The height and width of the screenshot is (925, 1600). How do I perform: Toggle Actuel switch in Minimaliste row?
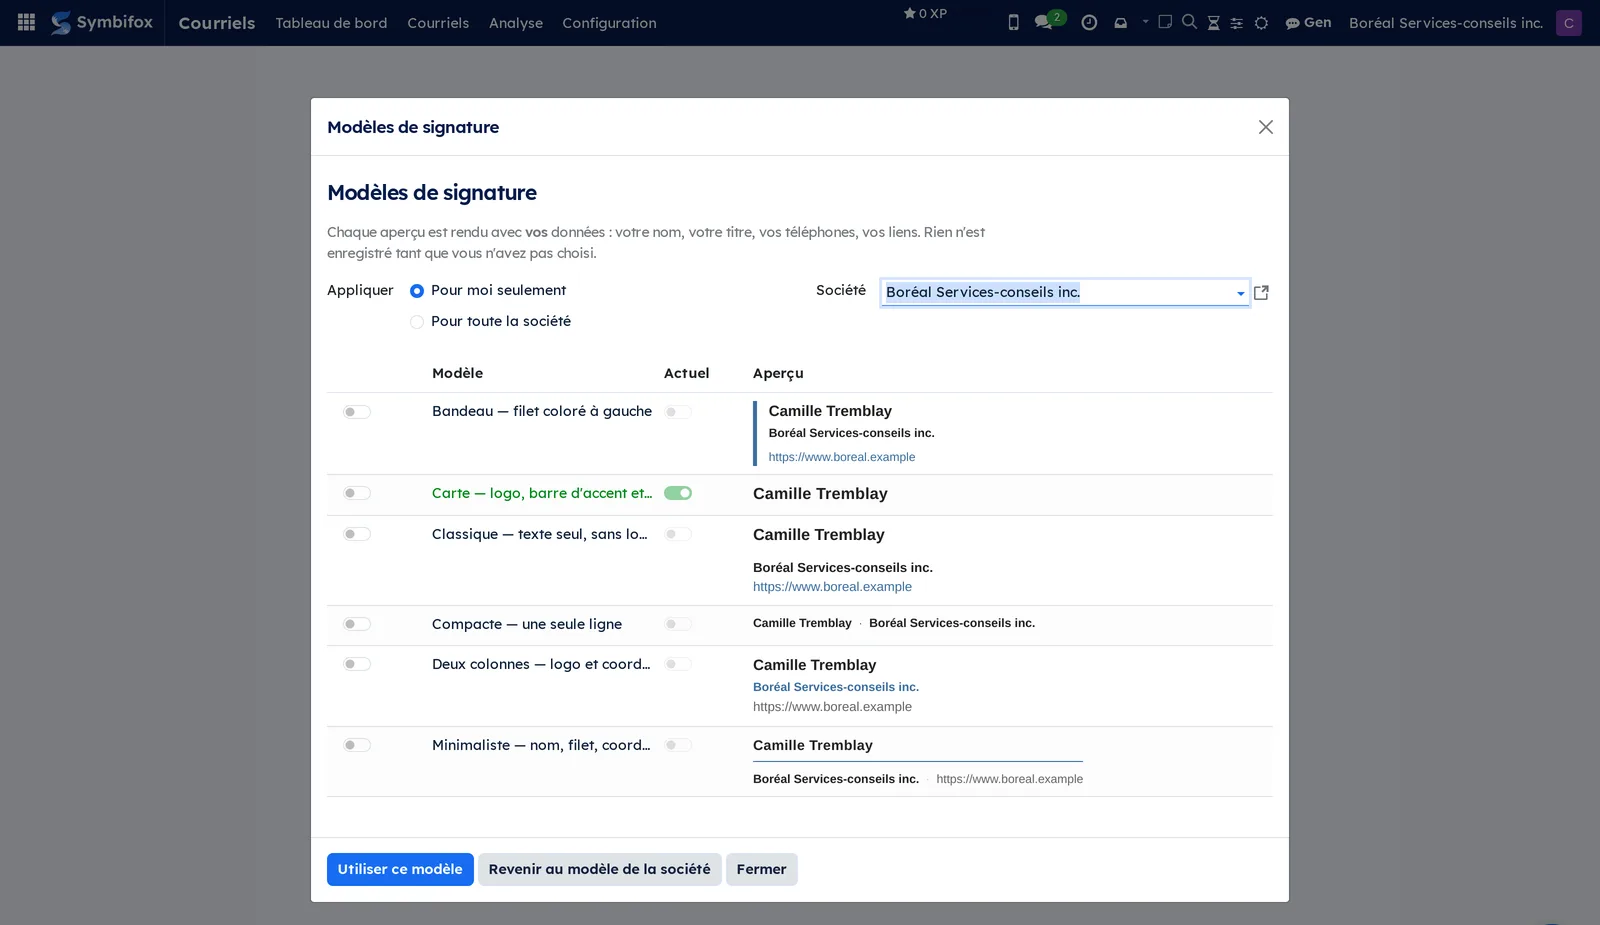[678, 745]
